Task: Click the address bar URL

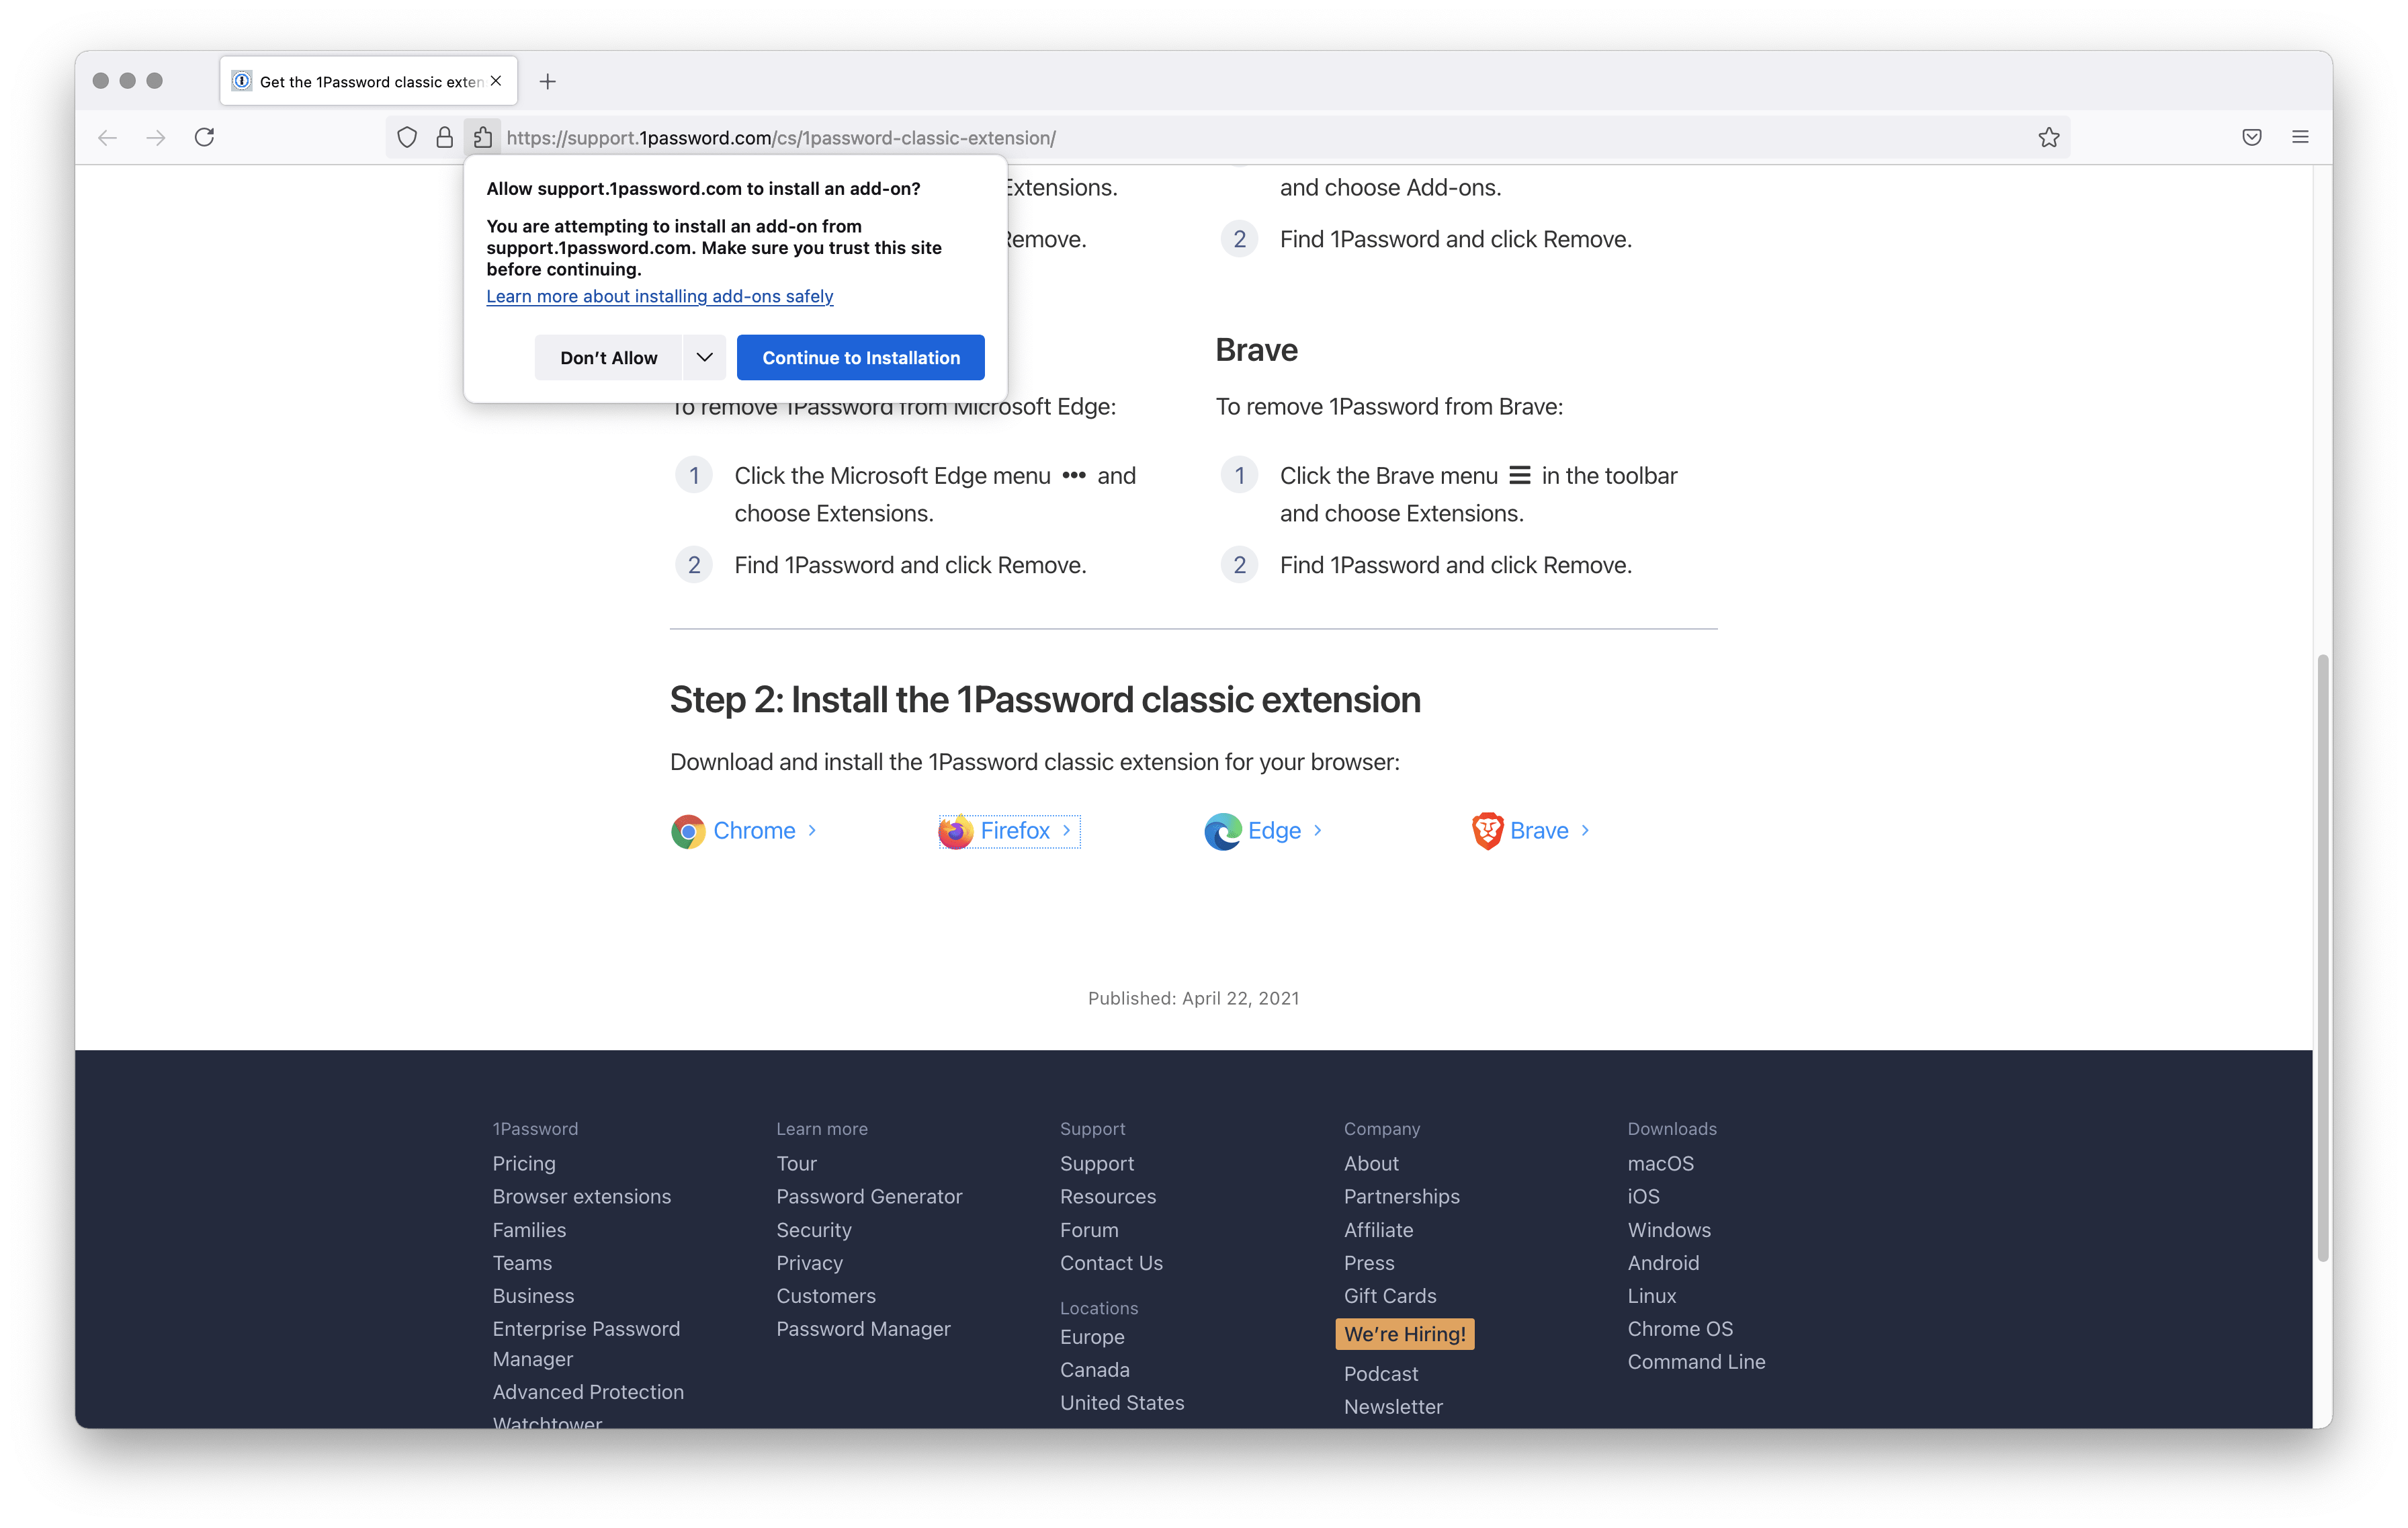Action: [x=781, y=138]
